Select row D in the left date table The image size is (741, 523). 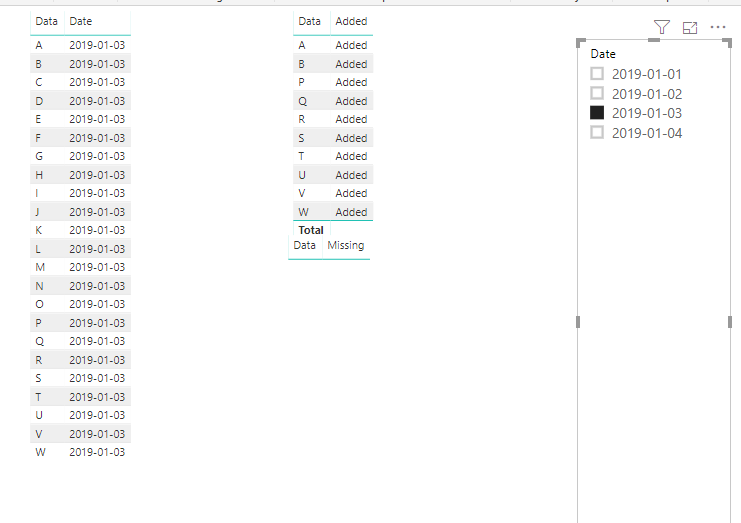click(80, 101)
